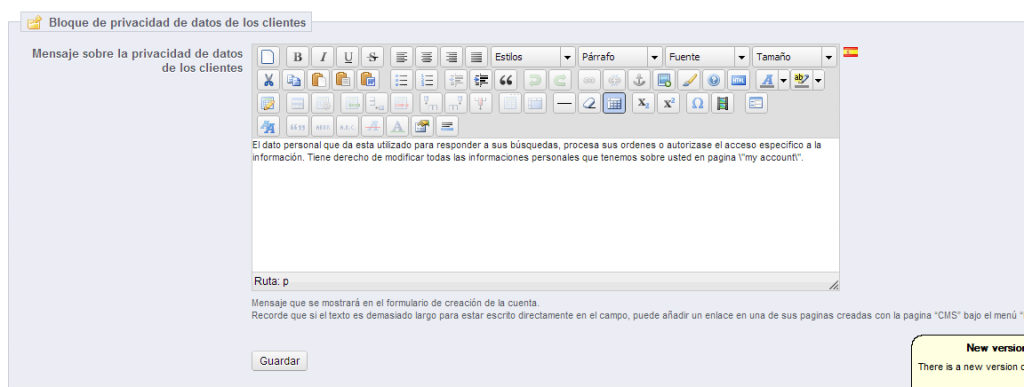Click the Copy icon
This screenshot has width=1024, height=387.
click(293, 80)
